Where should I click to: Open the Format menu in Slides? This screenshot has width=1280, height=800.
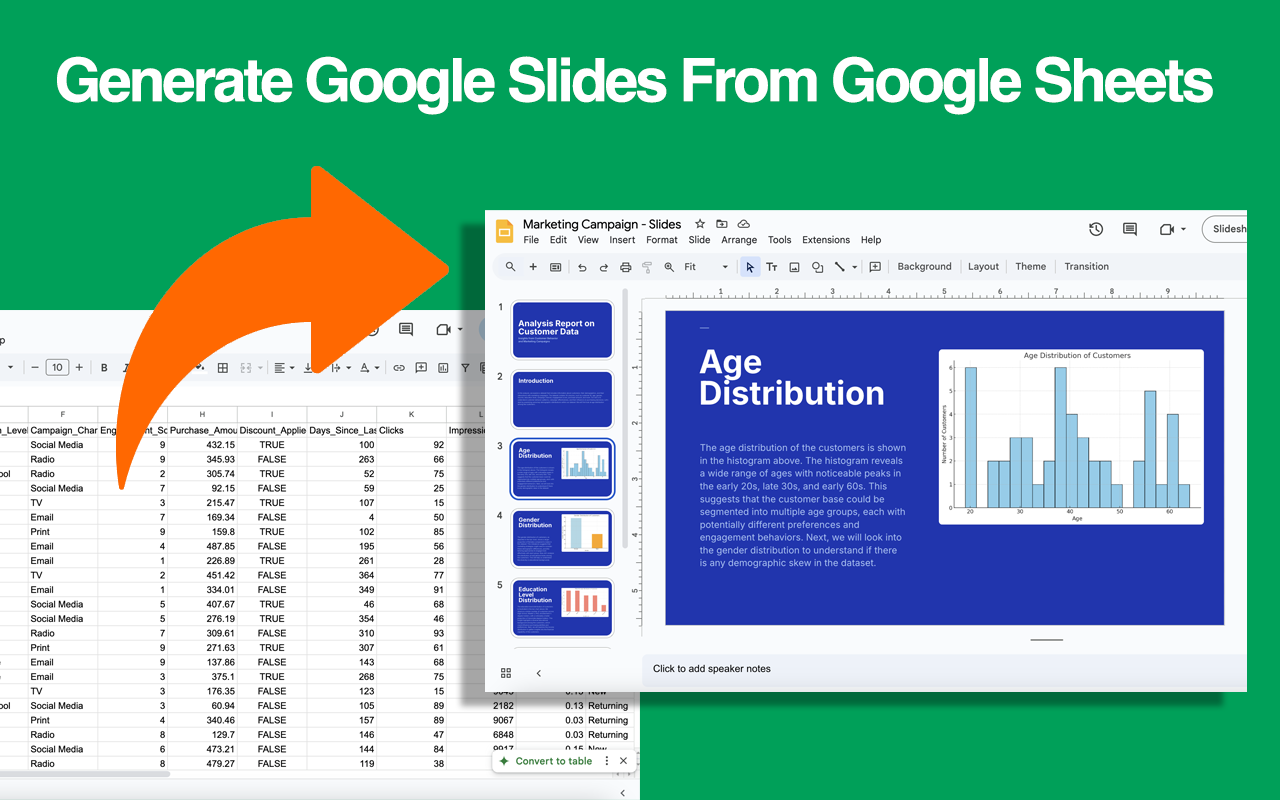[x=662, y=240]
